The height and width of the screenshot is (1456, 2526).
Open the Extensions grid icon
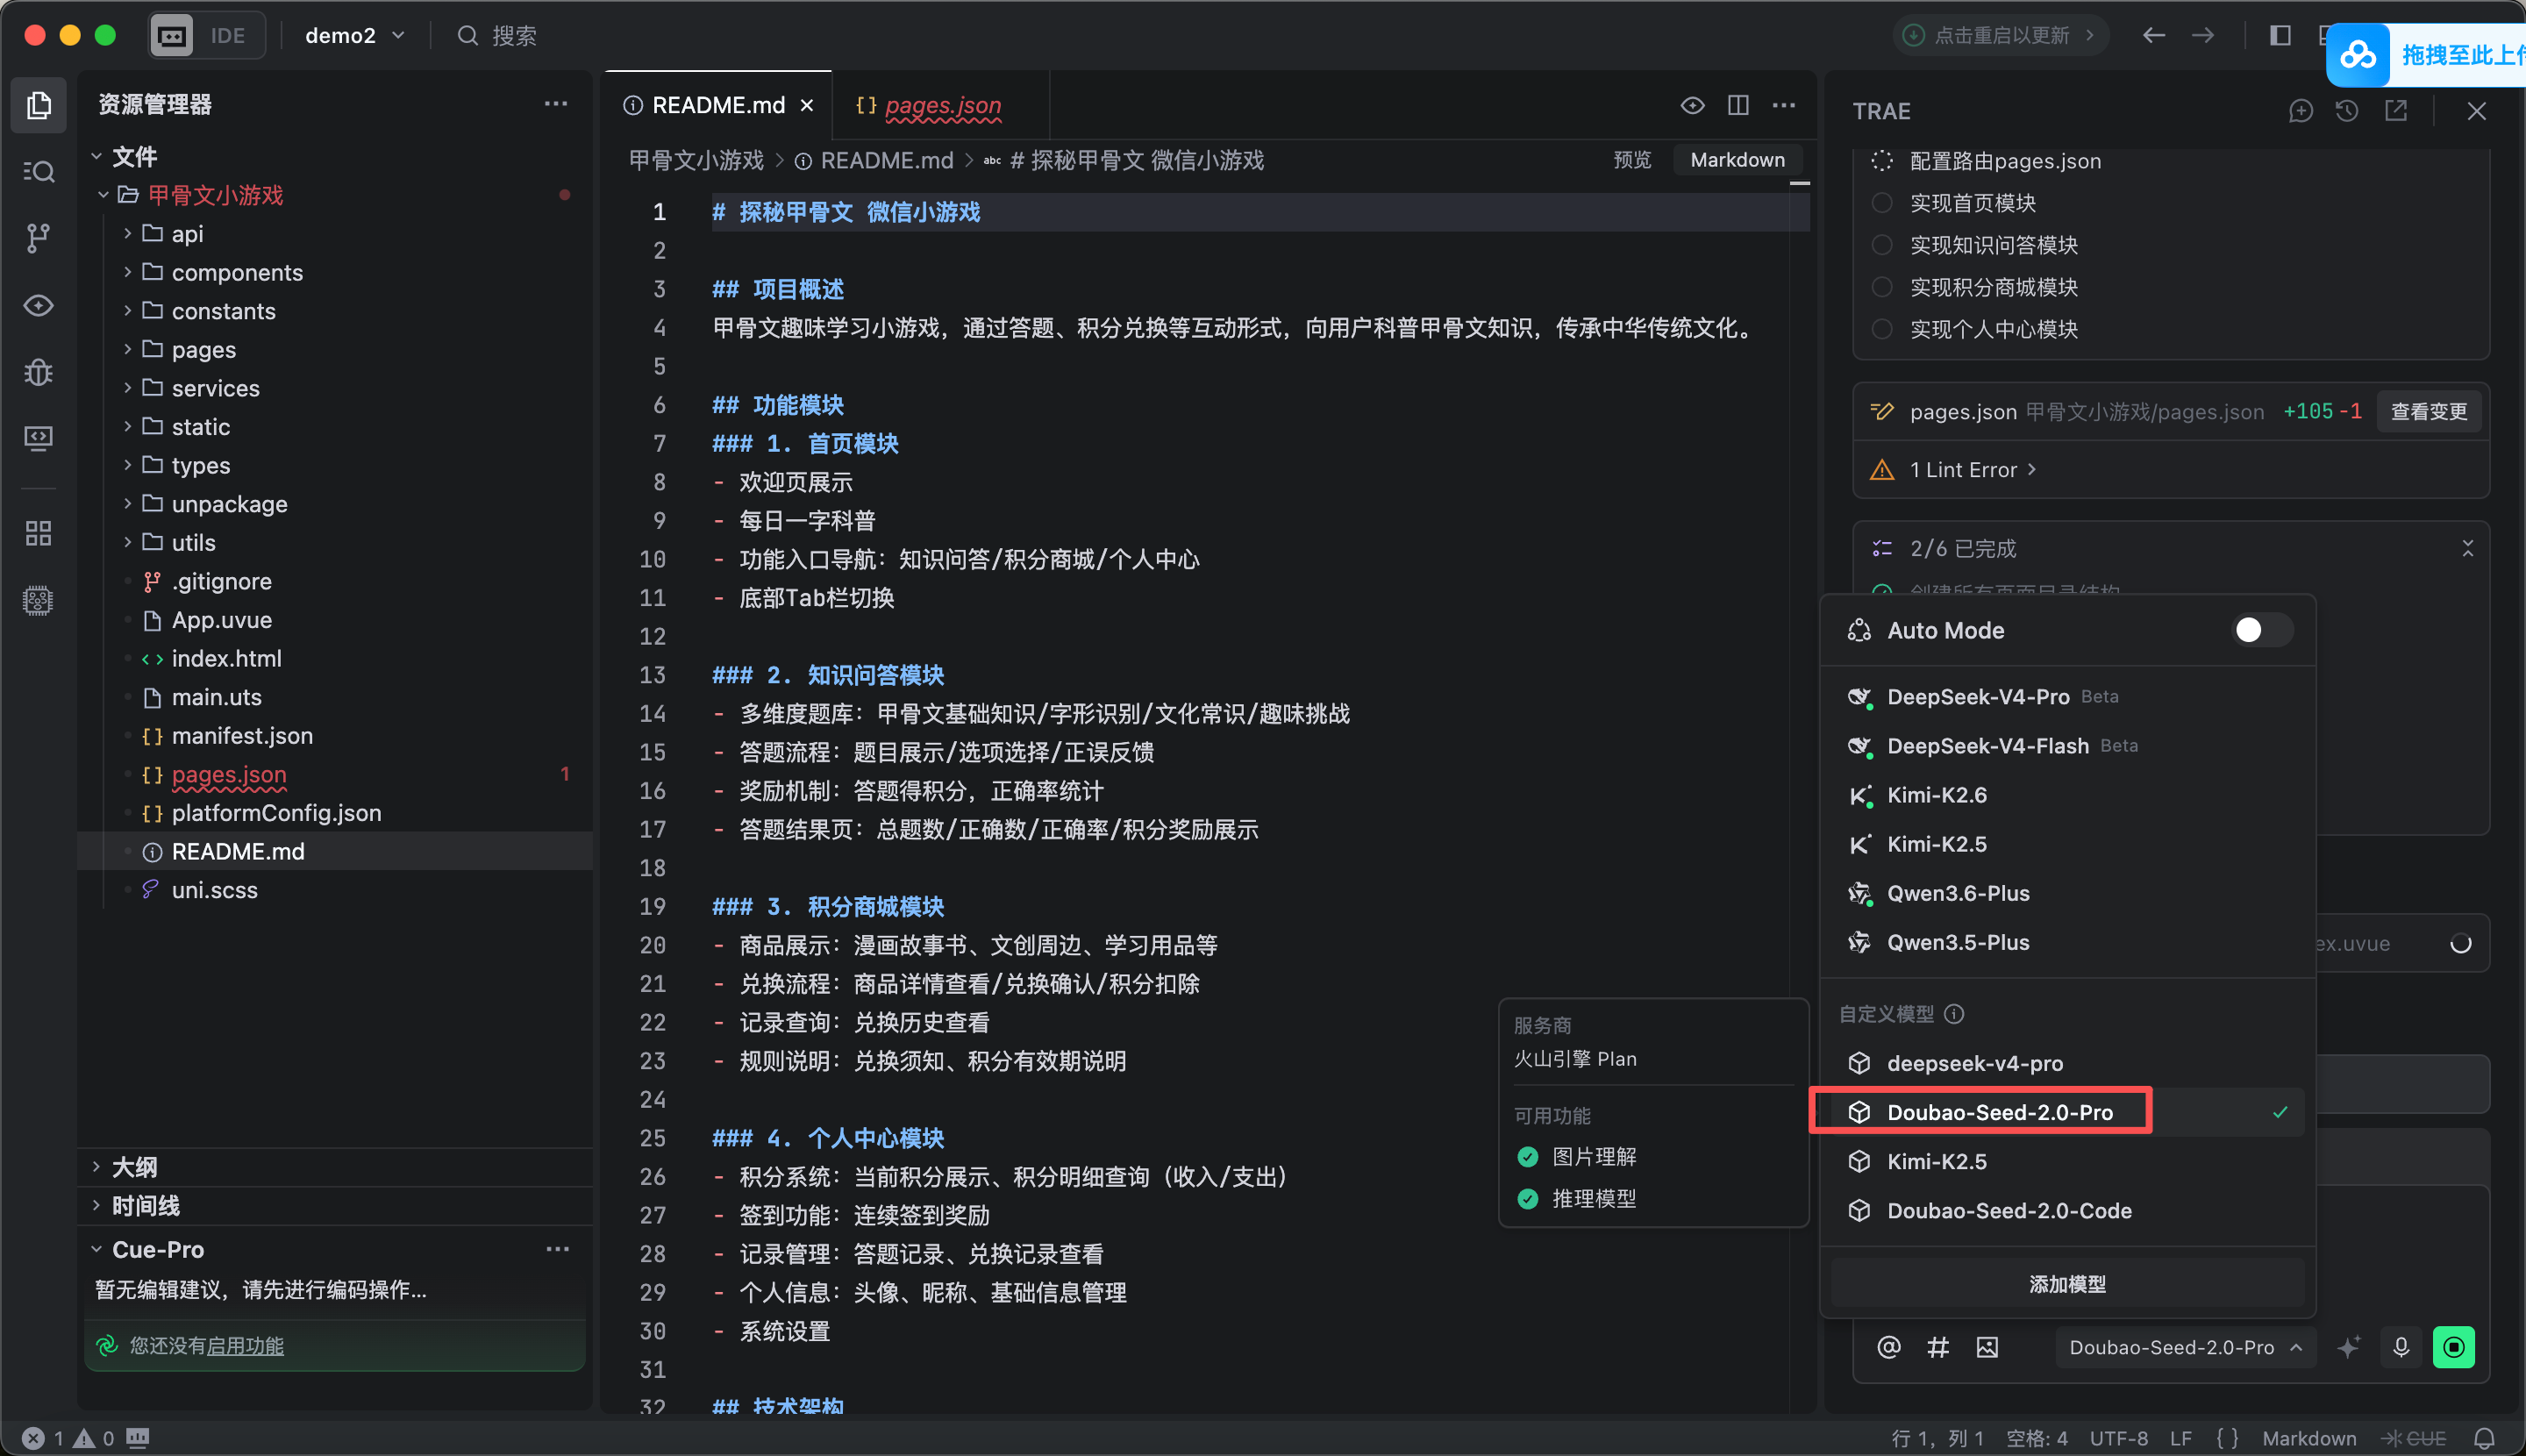point(38,533)
